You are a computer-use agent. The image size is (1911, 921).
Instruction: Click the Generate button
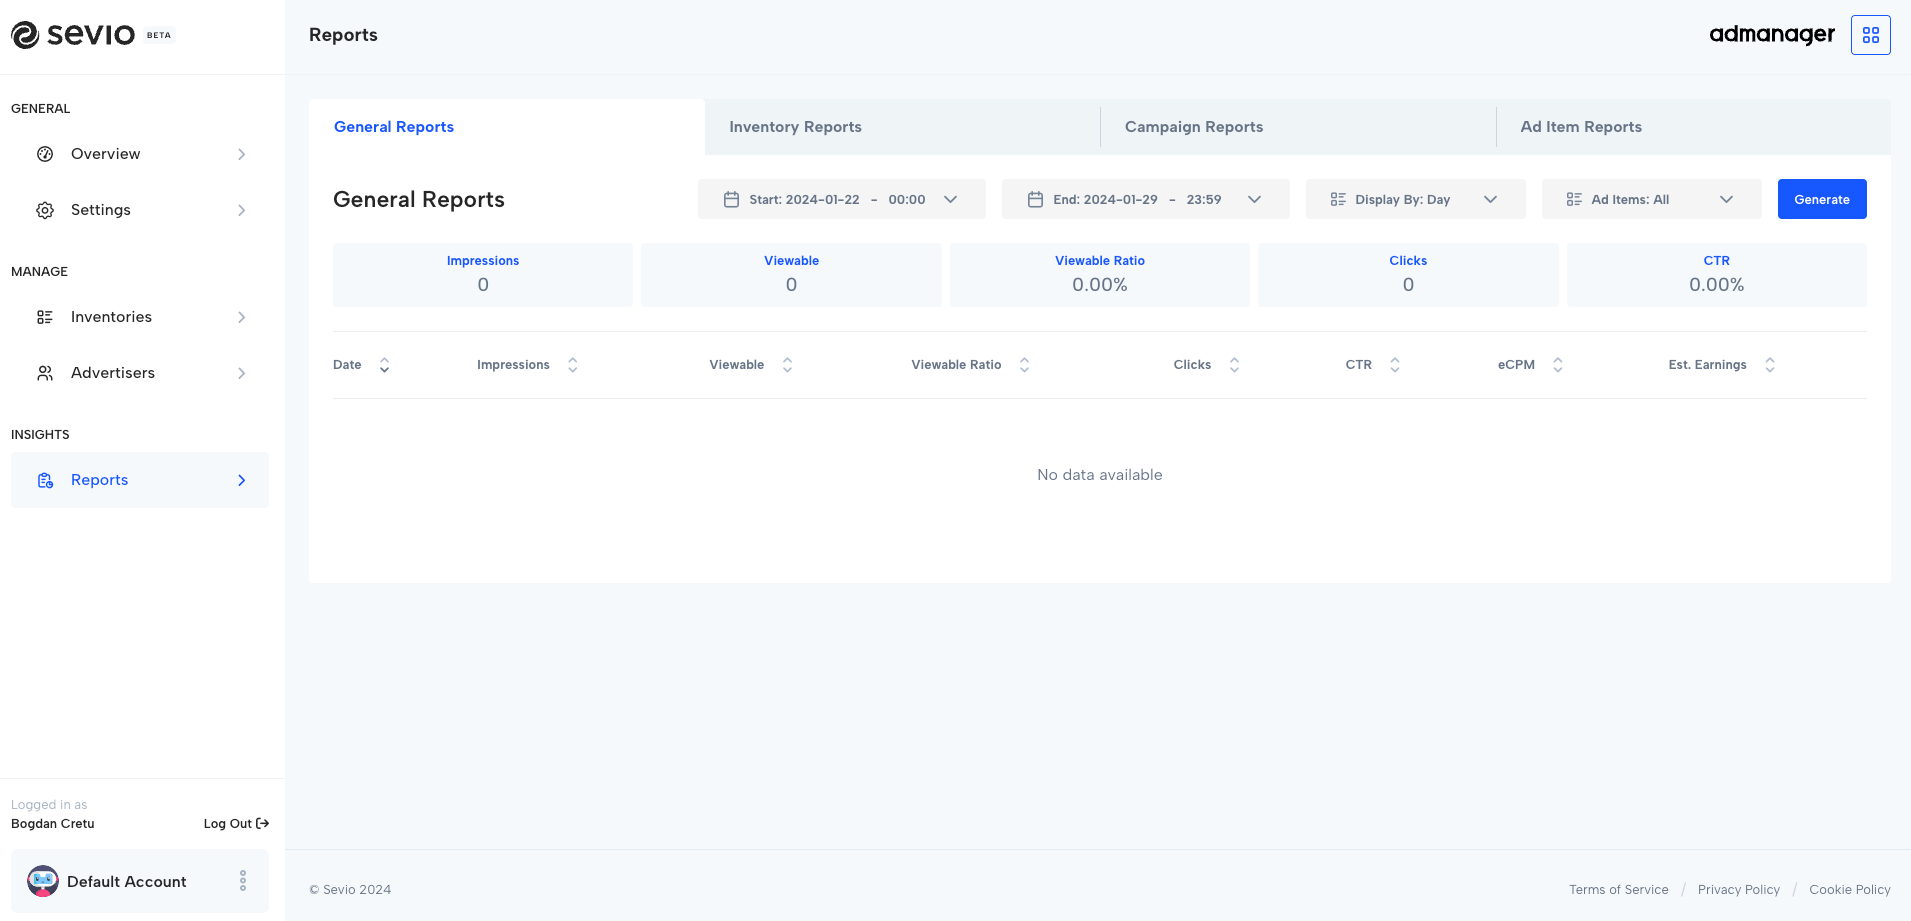[x=1821, y=198]
